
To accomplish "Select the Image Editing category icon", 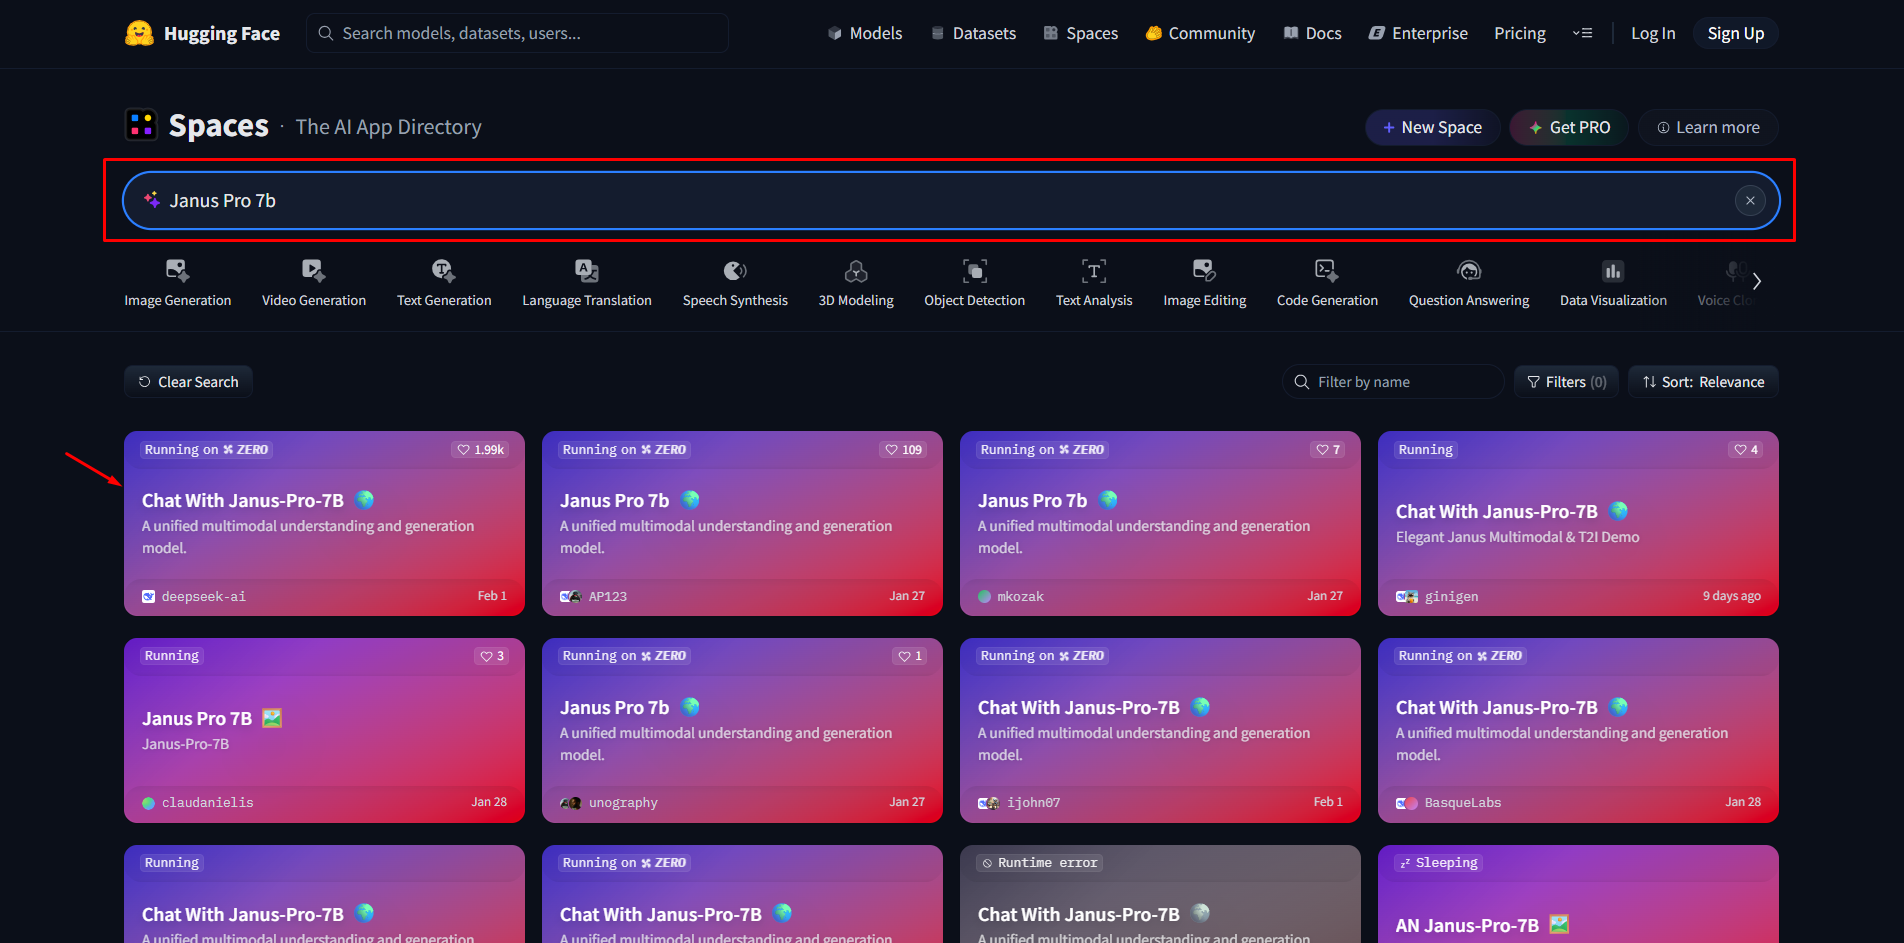I will (1204, 270).
